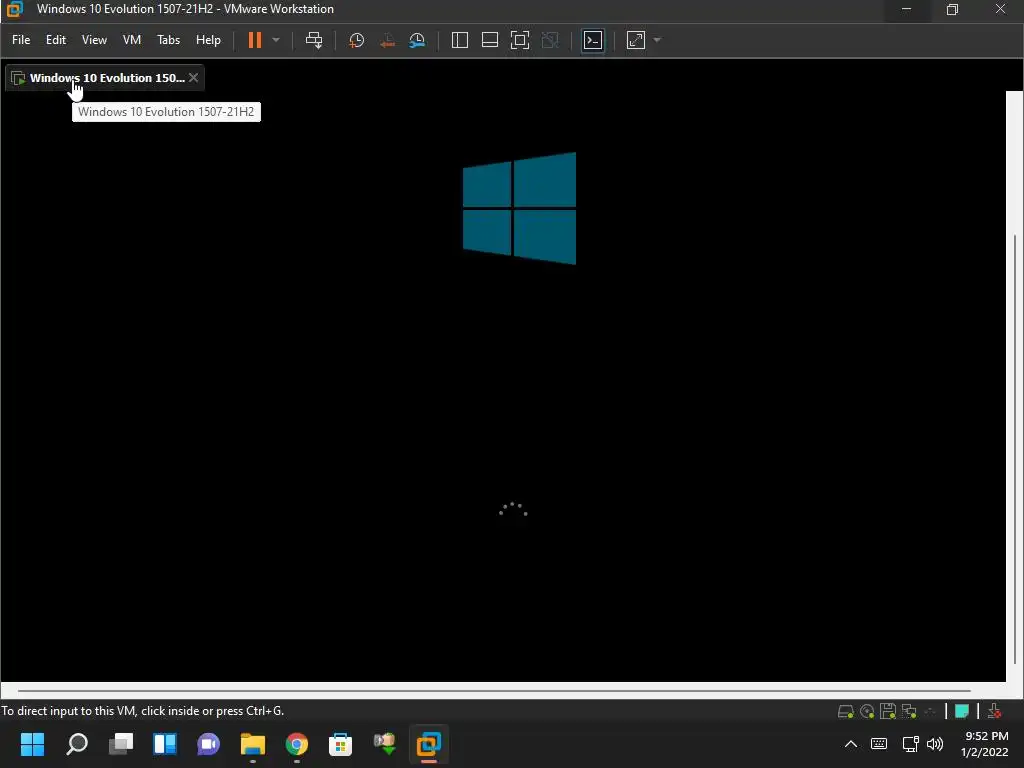Viewport: 1024px width, 768px height.
Task: Open the Edit menu
Action: tap(56, 40)
